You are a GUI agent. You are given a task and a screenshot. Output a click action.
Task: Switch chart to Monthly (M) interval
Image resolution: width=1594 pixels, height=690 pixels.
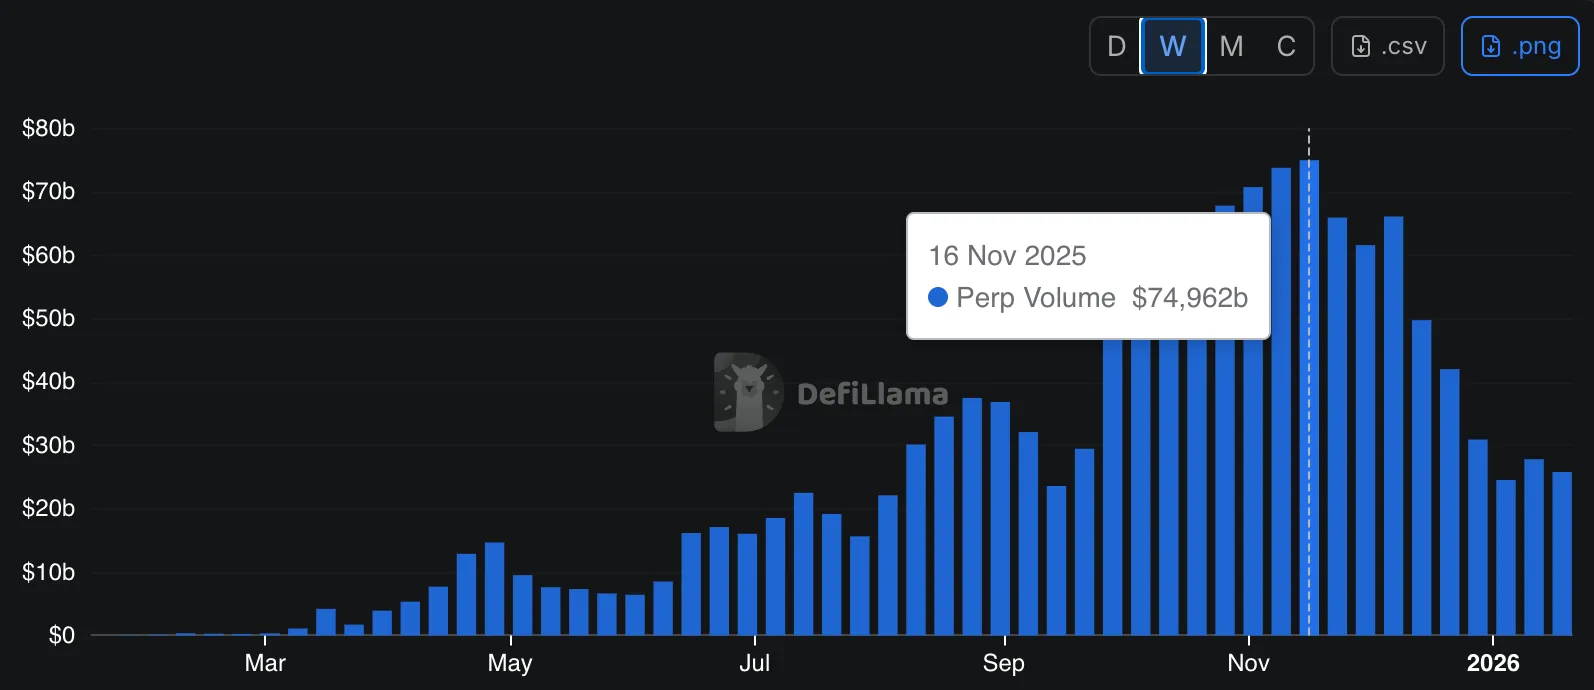(x=1231, y=46)
